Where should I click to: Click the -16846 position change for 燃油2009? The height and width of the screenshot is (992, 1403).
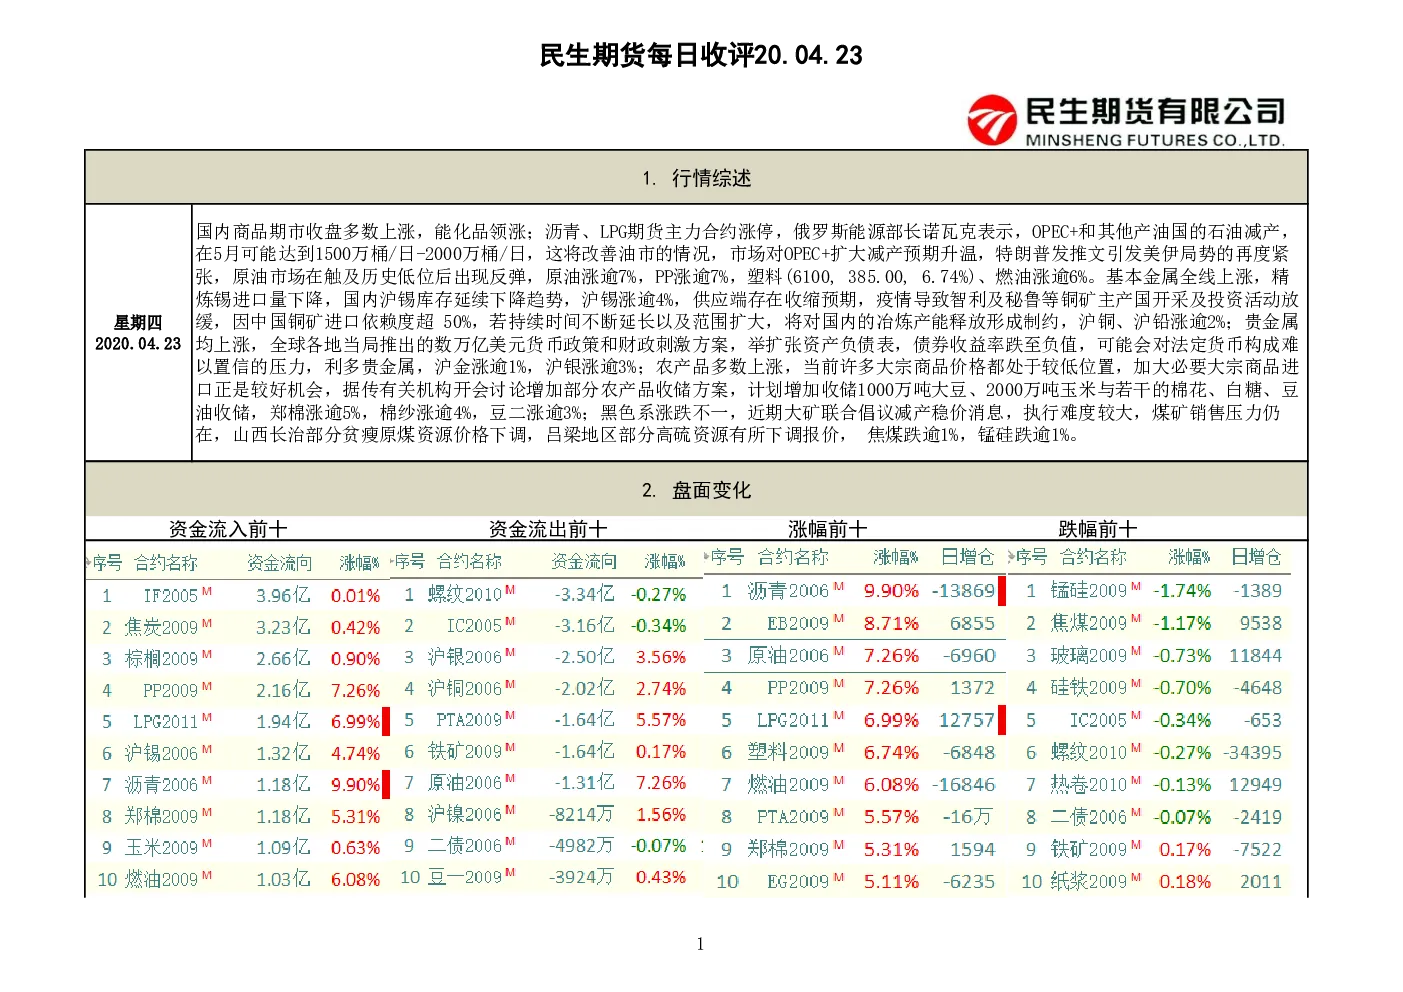963,785
